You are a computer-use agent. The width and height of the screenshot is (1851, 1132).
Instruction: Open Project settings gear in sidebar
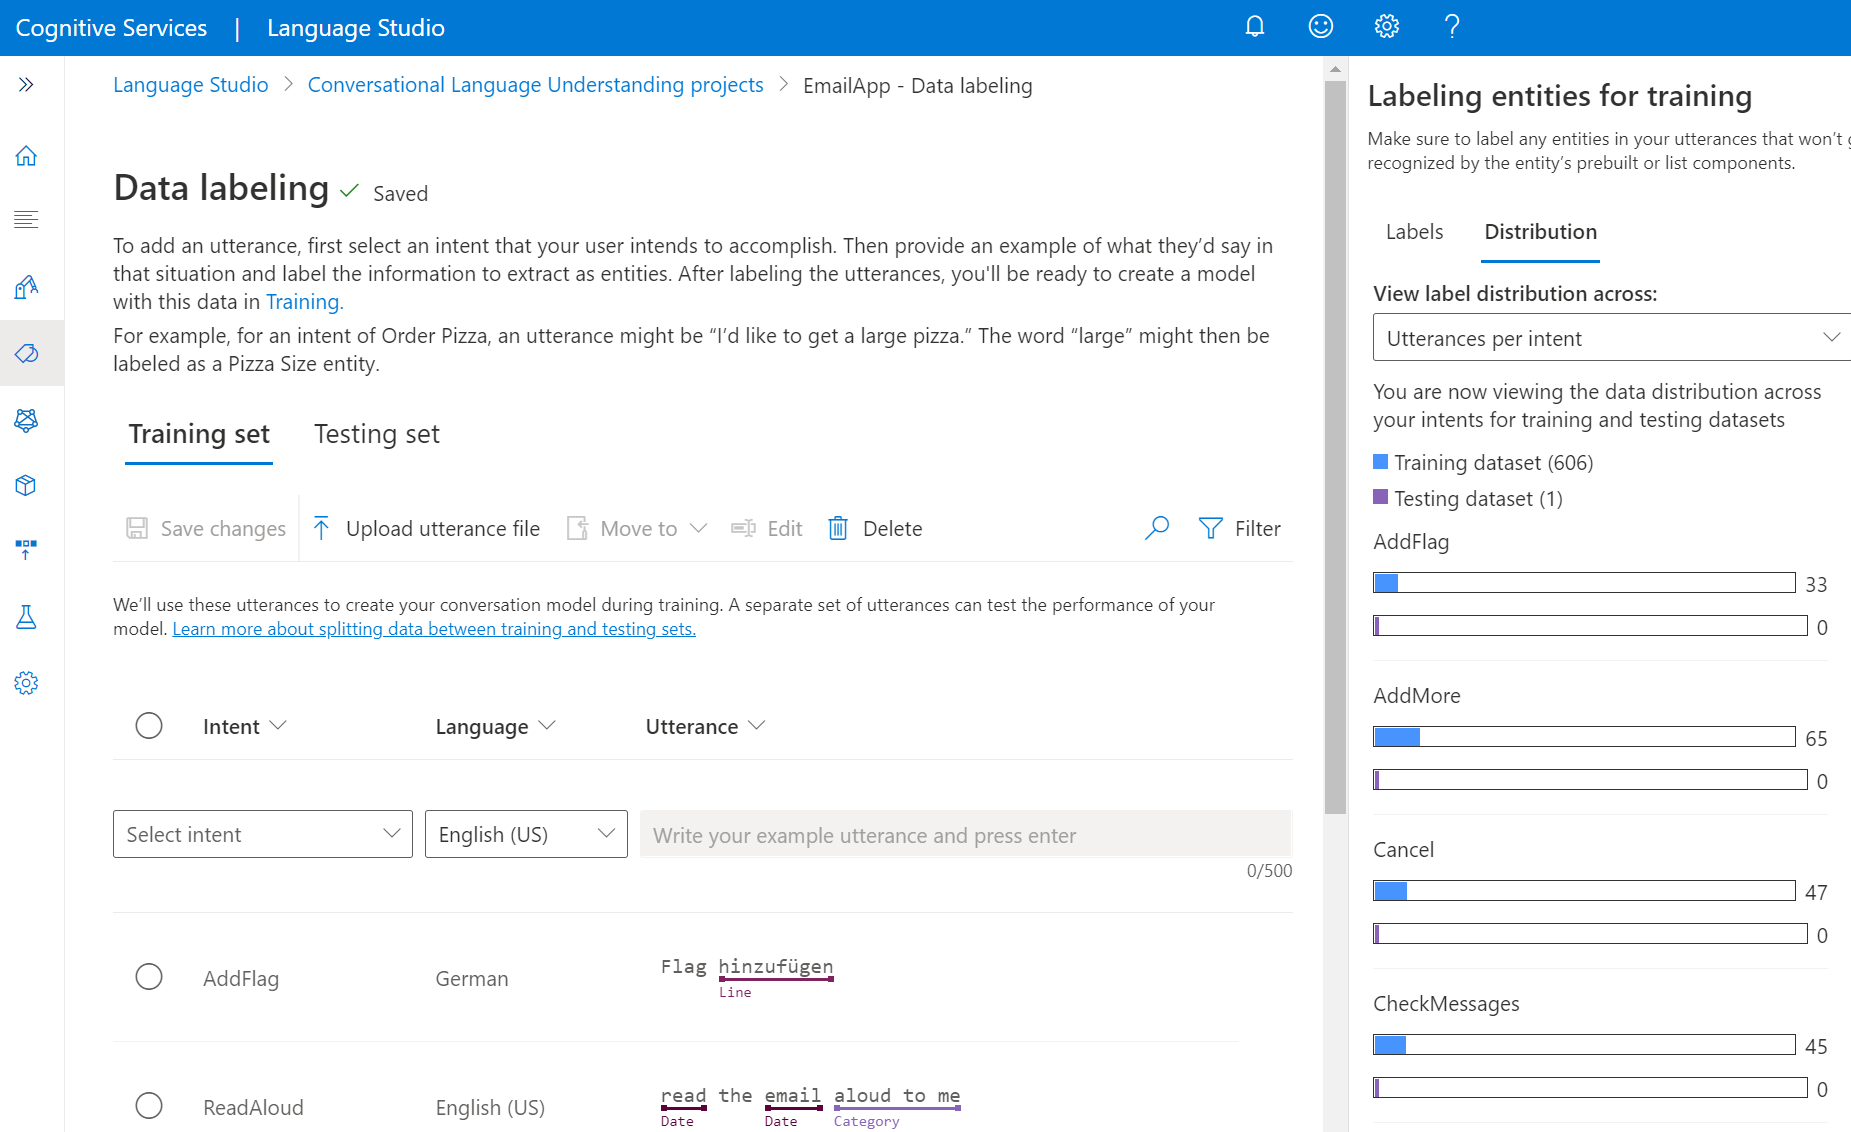(x=27, y=683)
